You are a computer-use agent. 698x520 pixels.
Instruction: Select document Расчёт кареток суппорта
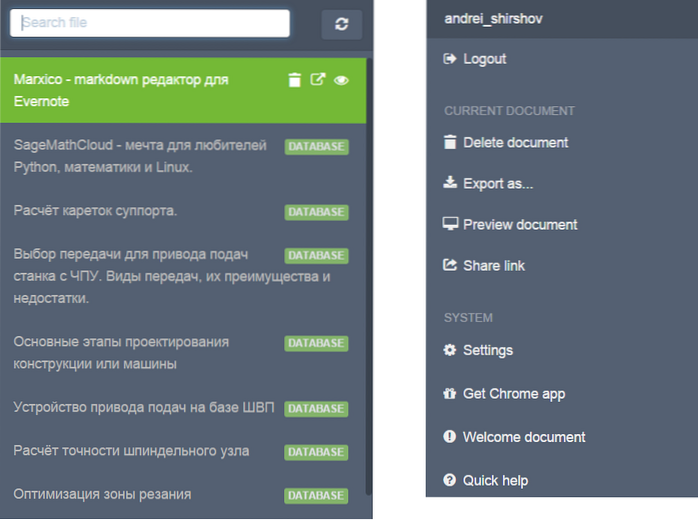tap(96, 211)
